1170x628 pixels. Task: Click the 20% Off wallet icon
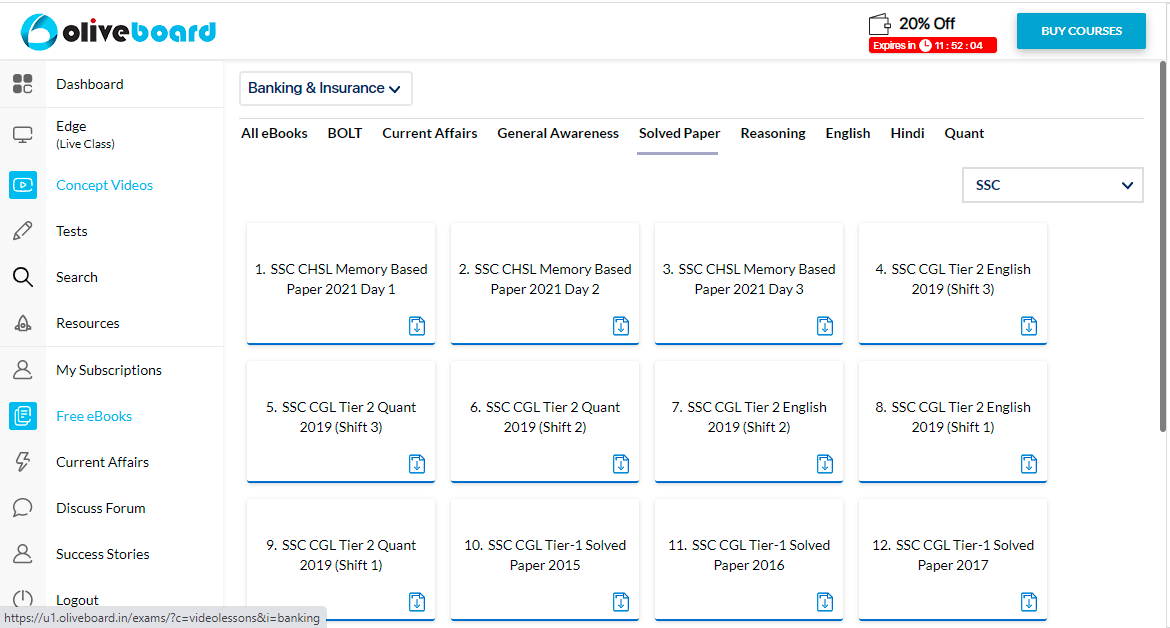click(x=880, y=24)
